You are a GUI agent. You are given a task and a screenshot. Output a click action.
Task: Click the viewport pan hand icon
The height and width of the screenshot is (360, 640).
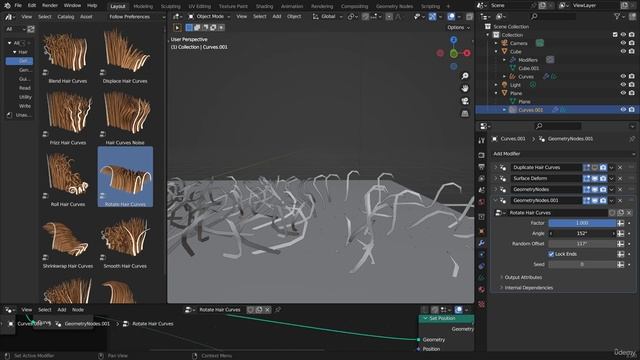point(465,88)
